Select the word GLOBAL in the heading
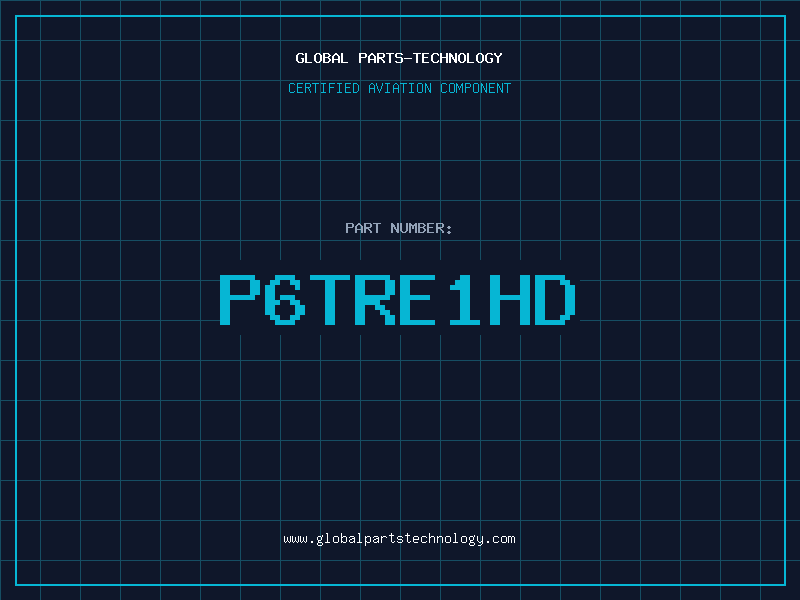The height and width of the screenshot is (600, 800). coord(322,58)
